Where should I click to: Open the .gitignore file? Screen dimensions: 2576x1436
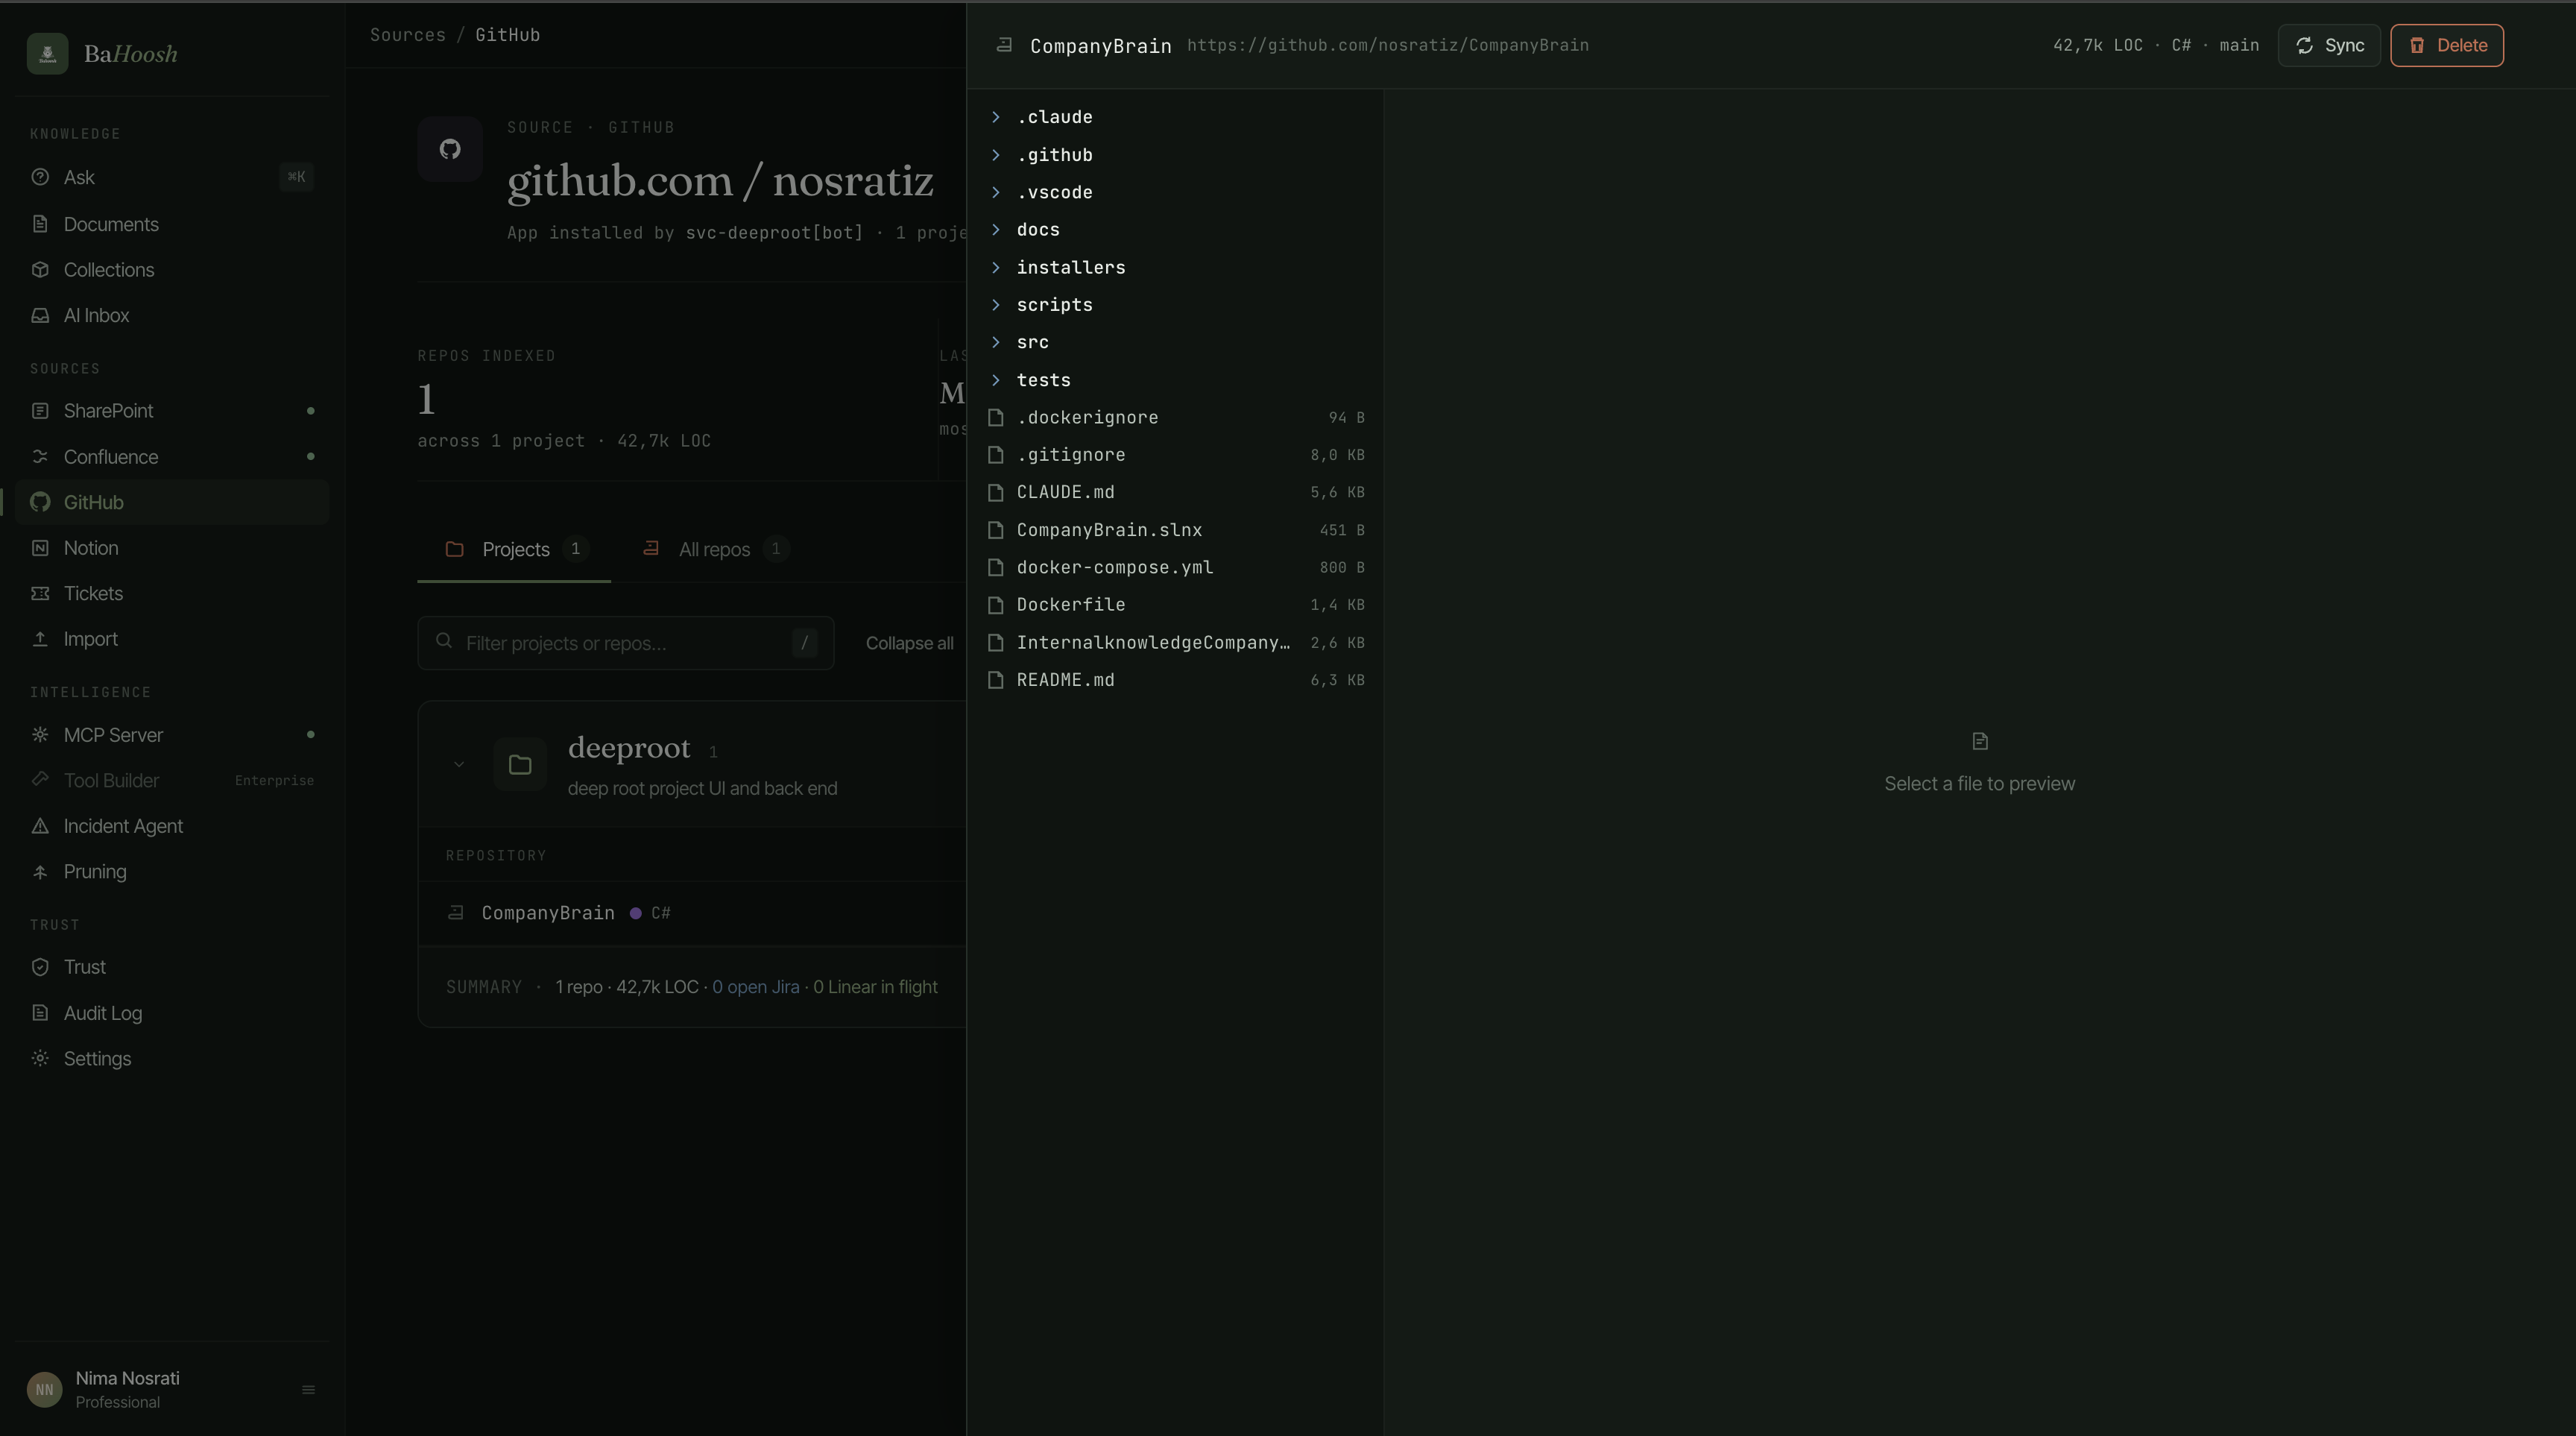[x=1175, y=455]
